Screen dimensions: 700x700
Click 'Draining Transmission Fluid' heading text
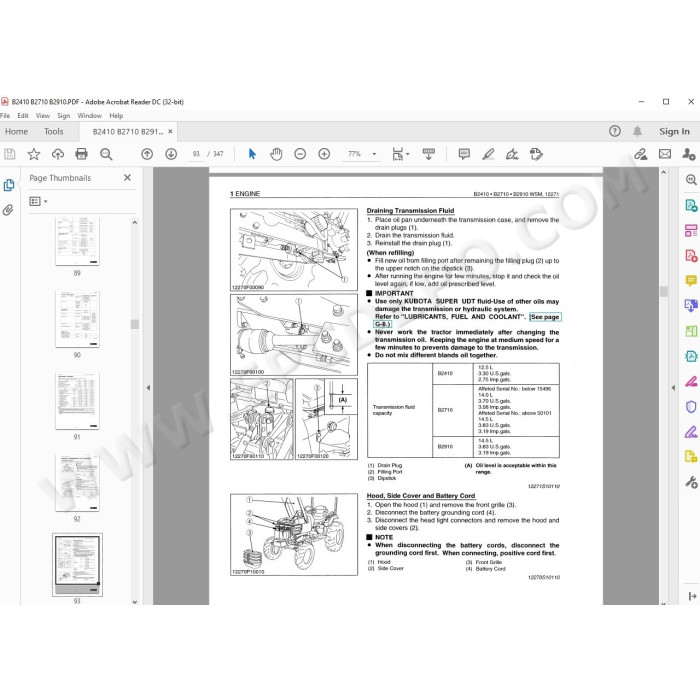(x=410, y=211)
